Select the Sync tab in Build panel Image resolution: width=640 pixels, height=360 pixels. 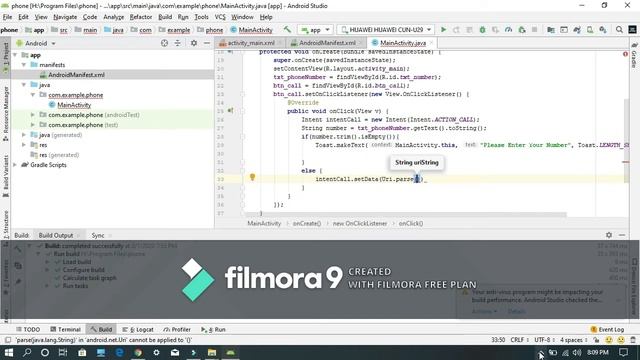tap(98, 236)
